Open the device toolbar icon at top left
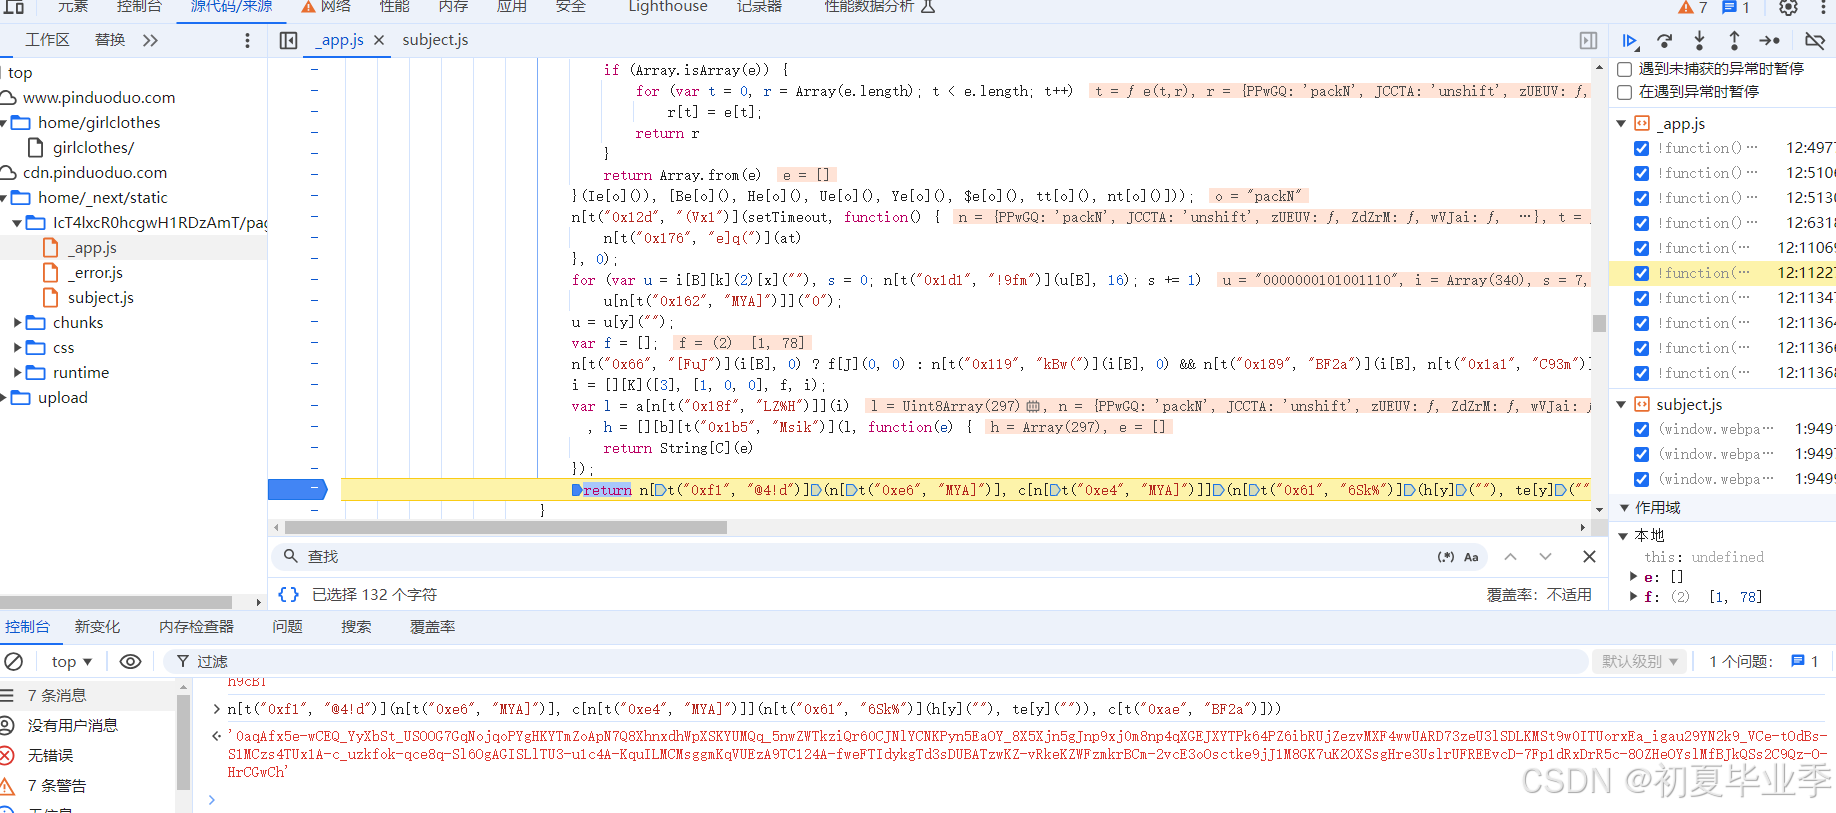This screenshot has width=1836, height=813. click(14, 6)
